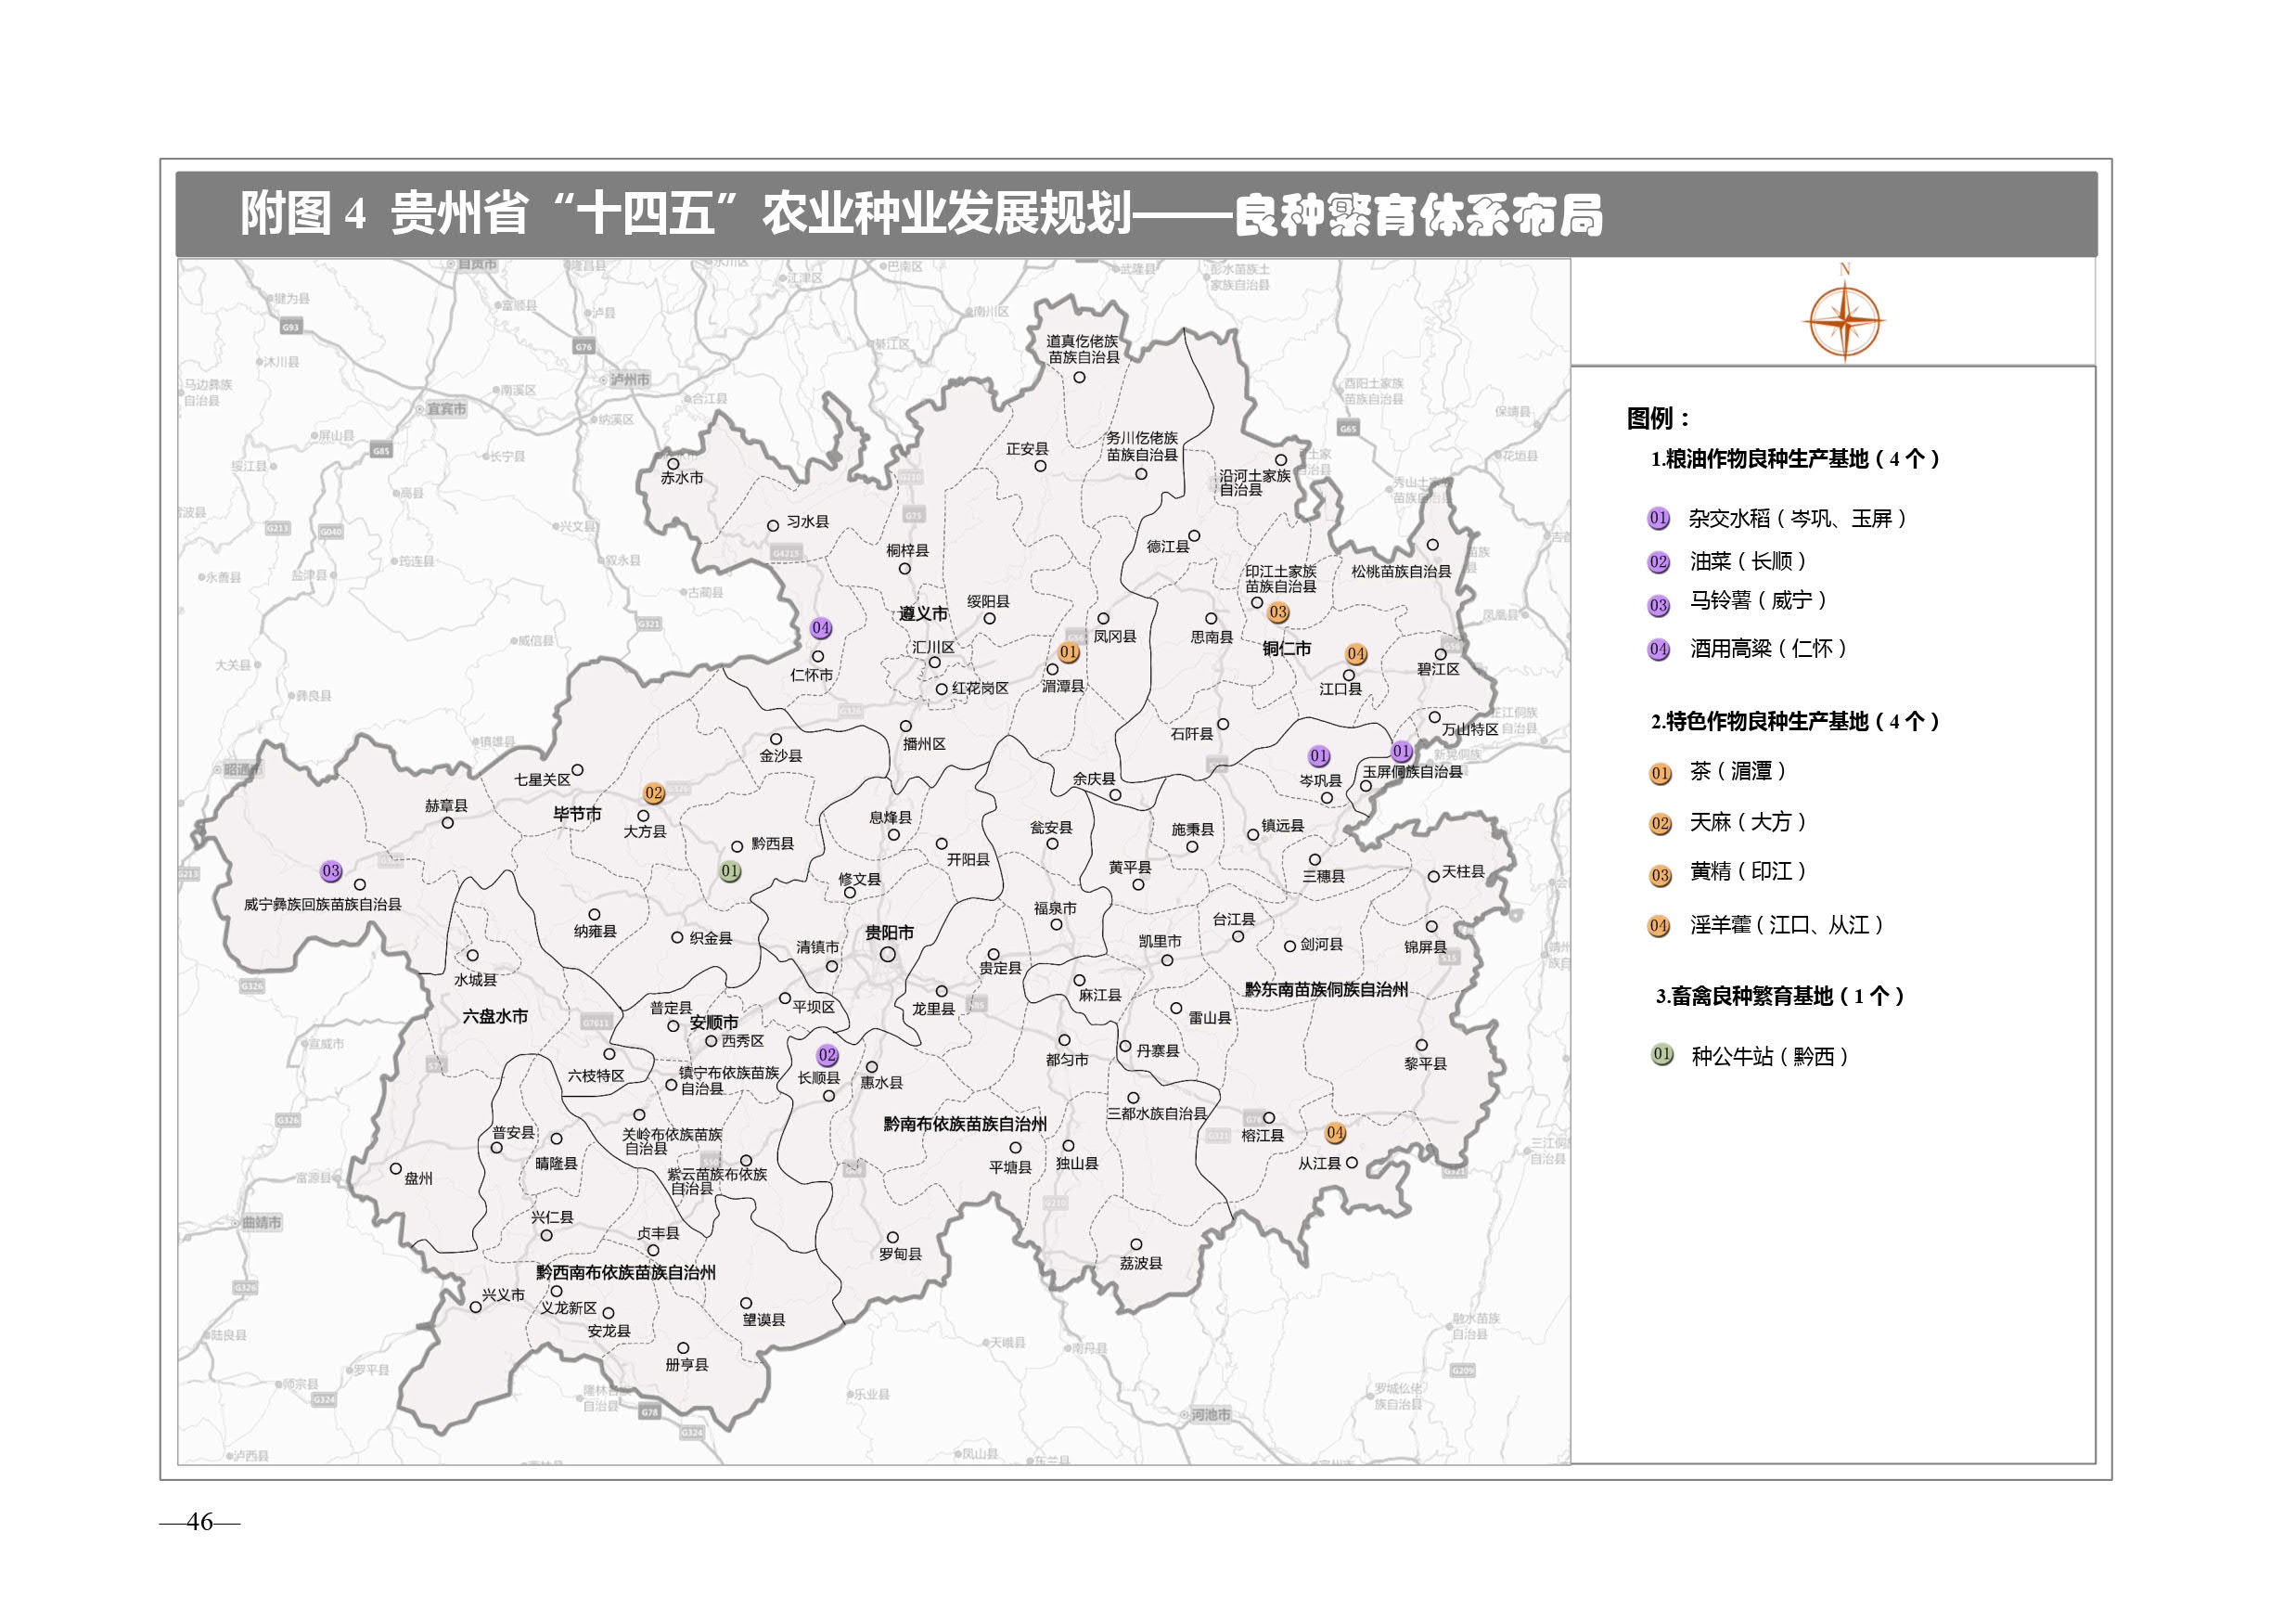Click legend orange 02 swatch beside 天麻

point(1660,824)
